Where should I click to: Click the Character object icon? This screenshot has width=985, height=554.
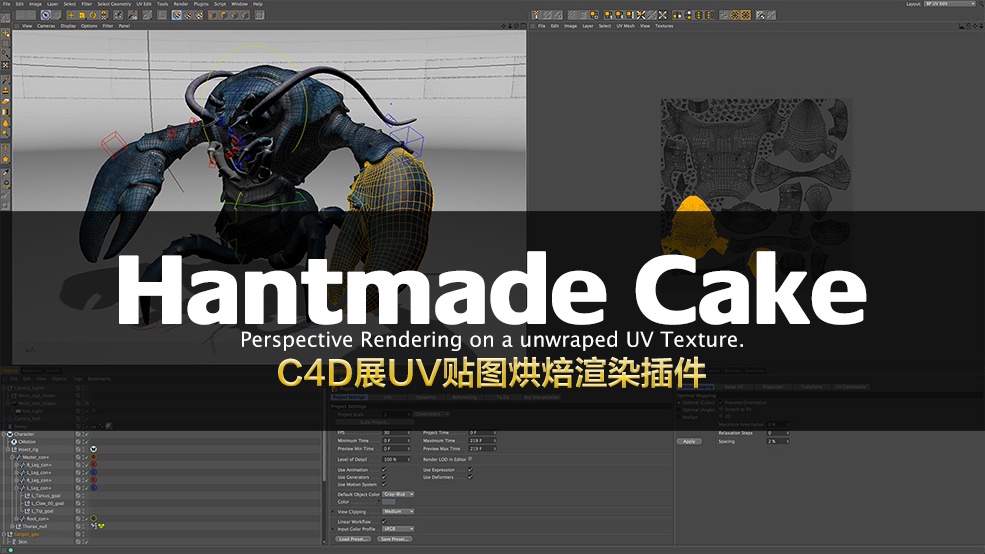coord(9,434)
